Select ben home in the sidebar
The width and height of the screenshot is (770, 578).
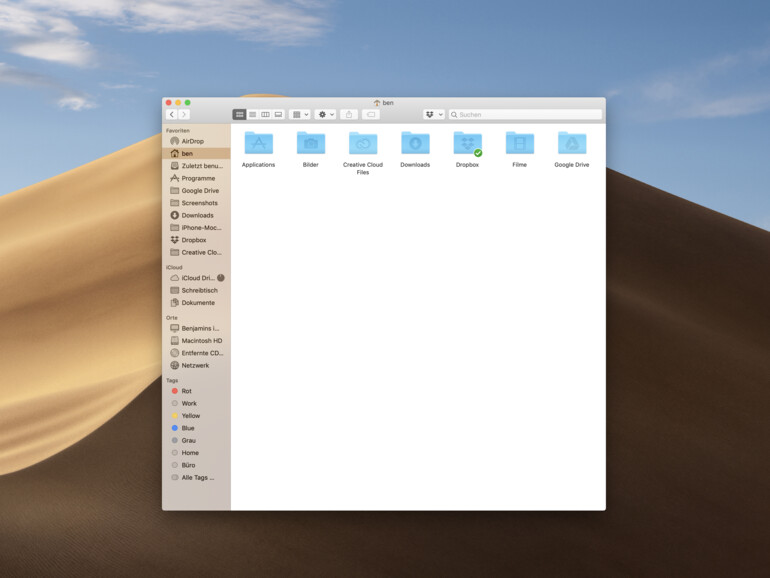(x=196, y=153)
